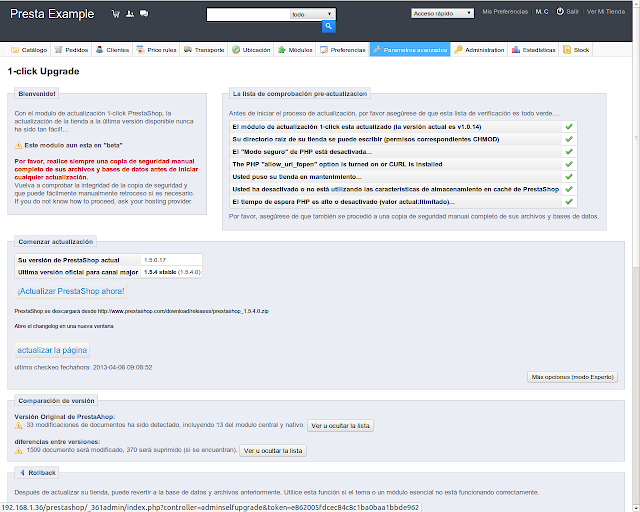Open the Catálogo menu tab

[x=29, y=50]
